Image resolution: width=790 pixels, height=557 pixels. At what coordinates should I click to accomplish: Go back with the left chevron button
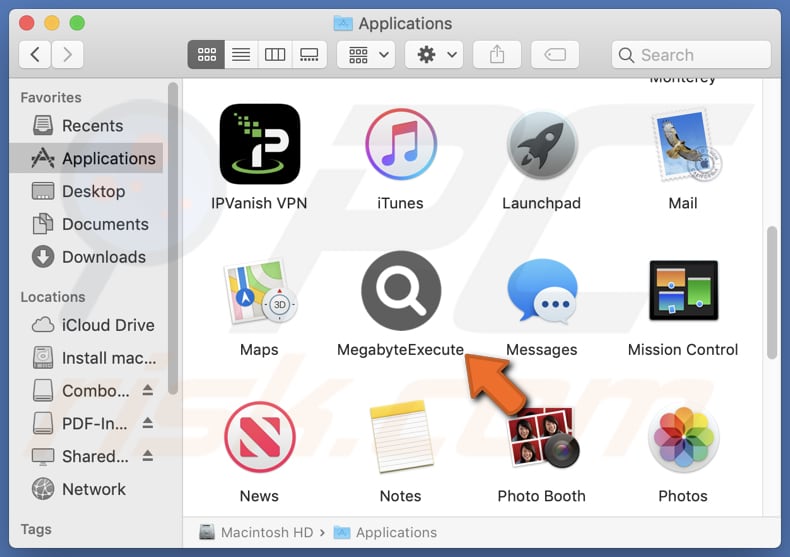click(35, 54)
